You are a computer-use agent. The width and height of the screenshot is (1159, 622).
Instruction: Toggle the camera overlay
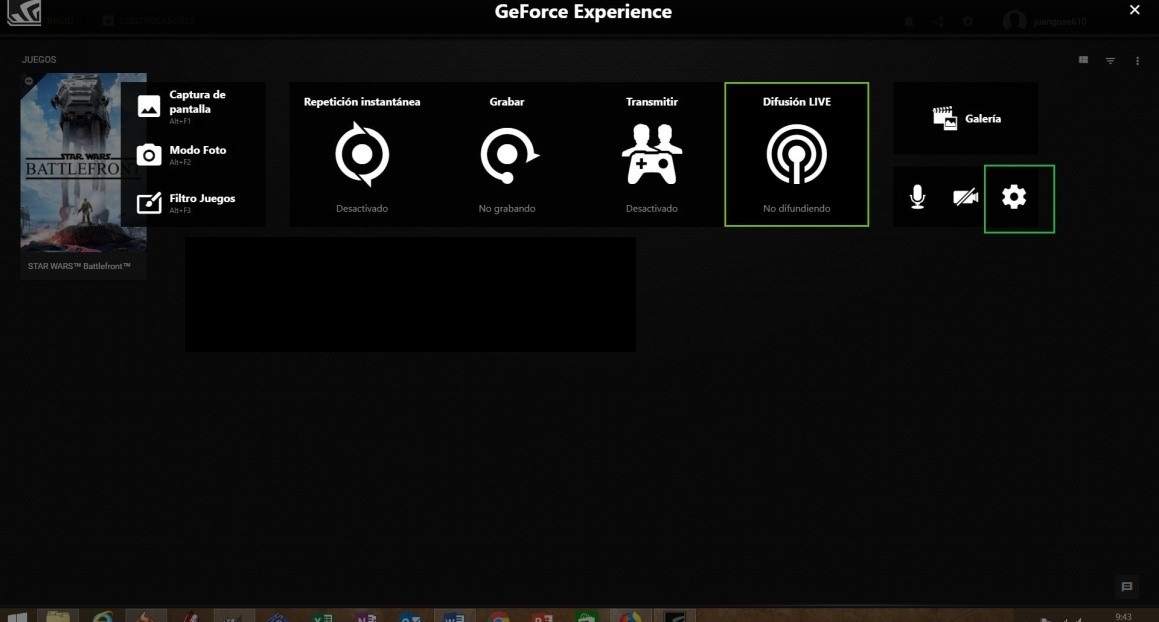[x=965, y=197]
